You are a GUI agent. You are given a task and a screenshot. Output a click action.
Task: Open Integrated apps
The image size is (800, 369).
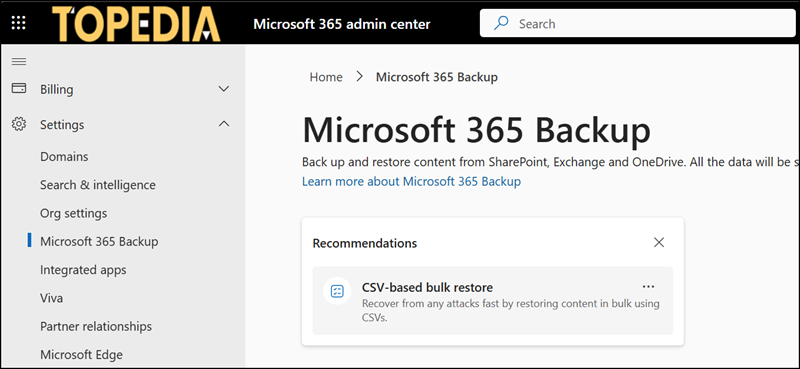83,270
